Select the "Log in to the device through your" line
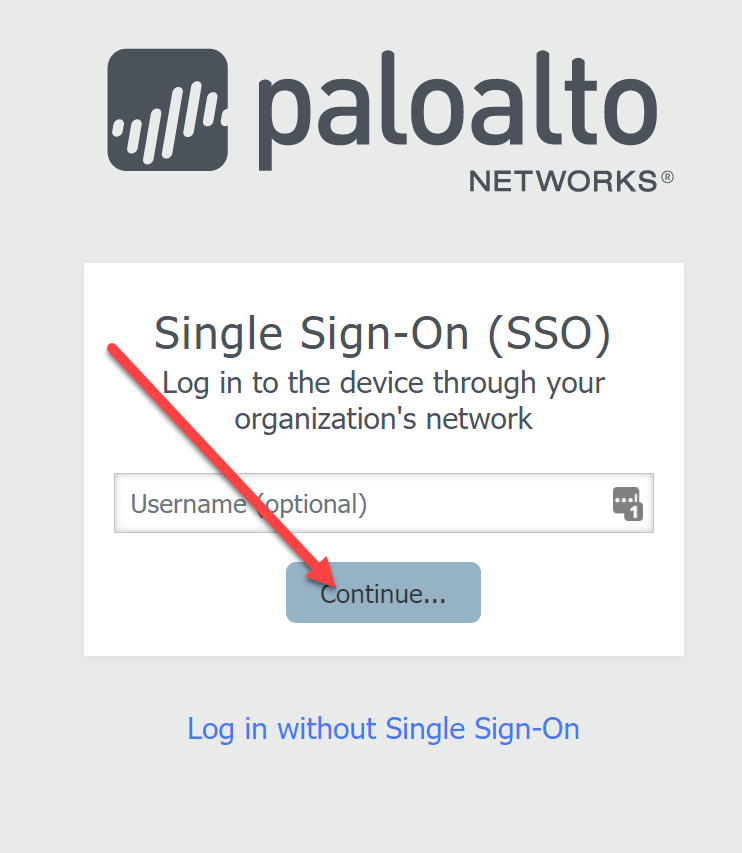The height and width of the screenshot is (853, 742). 384,384
